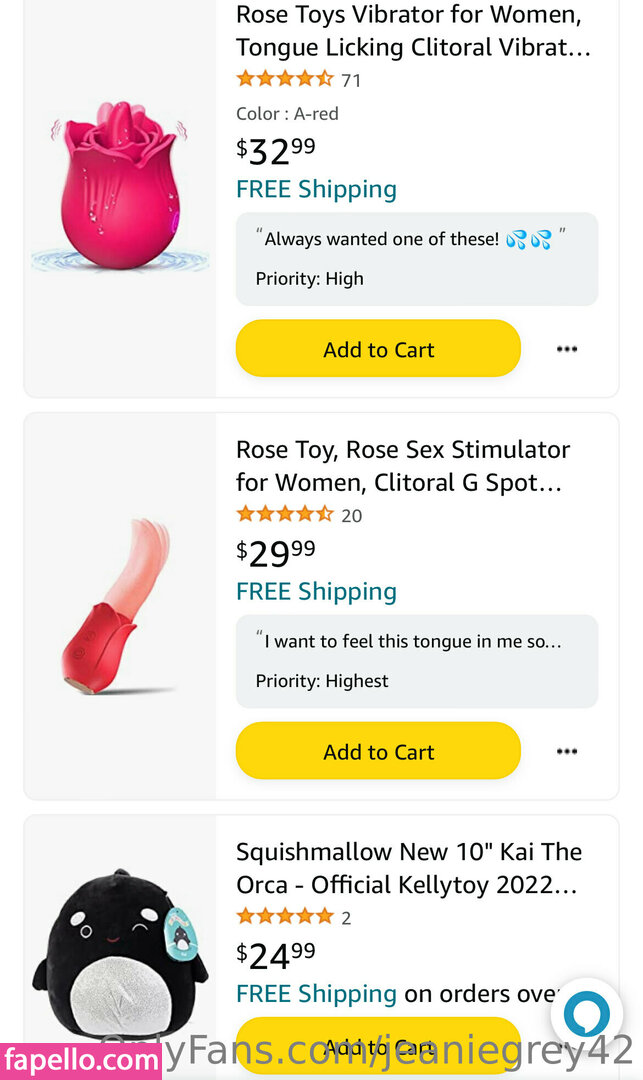Open three-dot menu for the $29.99 item
This screenshot has height=1080, width=643.
click(x=567, y=751)
